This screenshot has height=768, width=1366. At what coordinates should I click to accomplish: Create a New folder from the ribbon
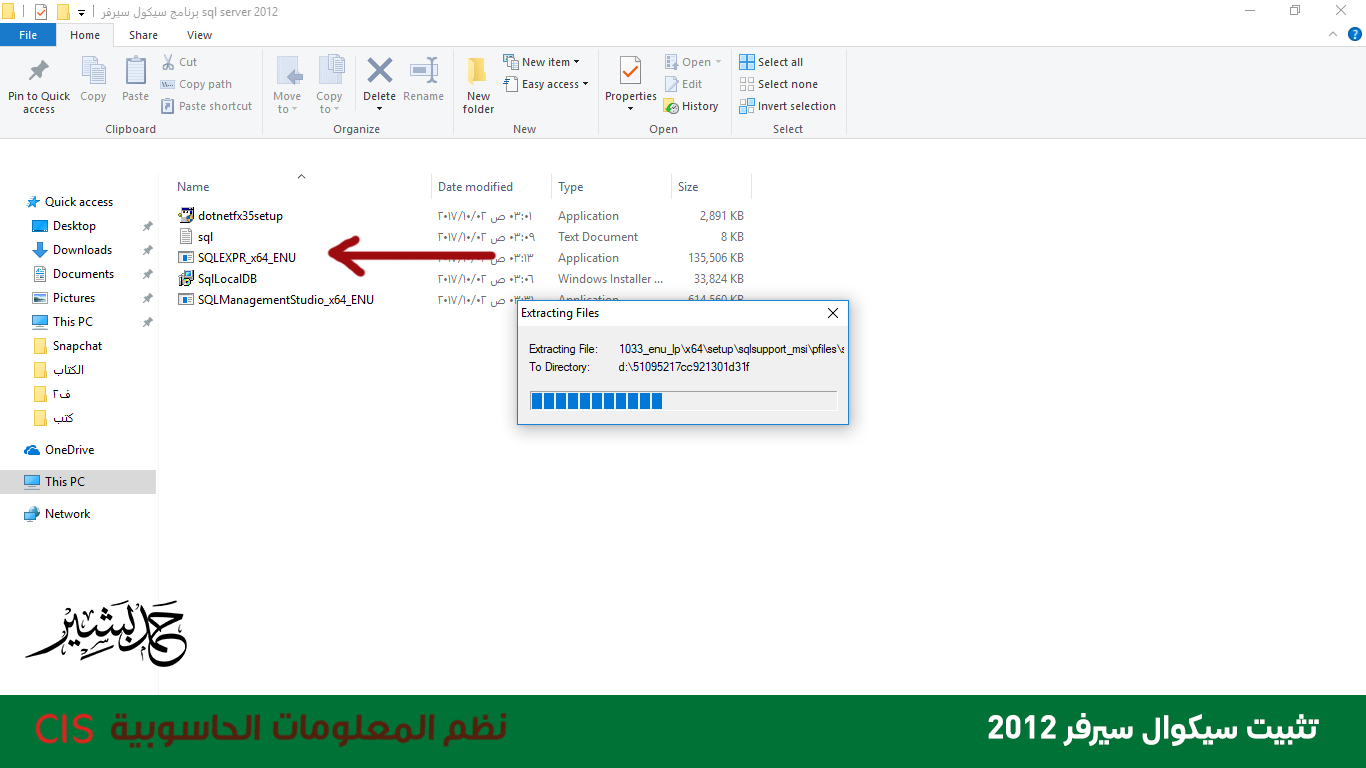pyautogui.click(x=478, y=85)
